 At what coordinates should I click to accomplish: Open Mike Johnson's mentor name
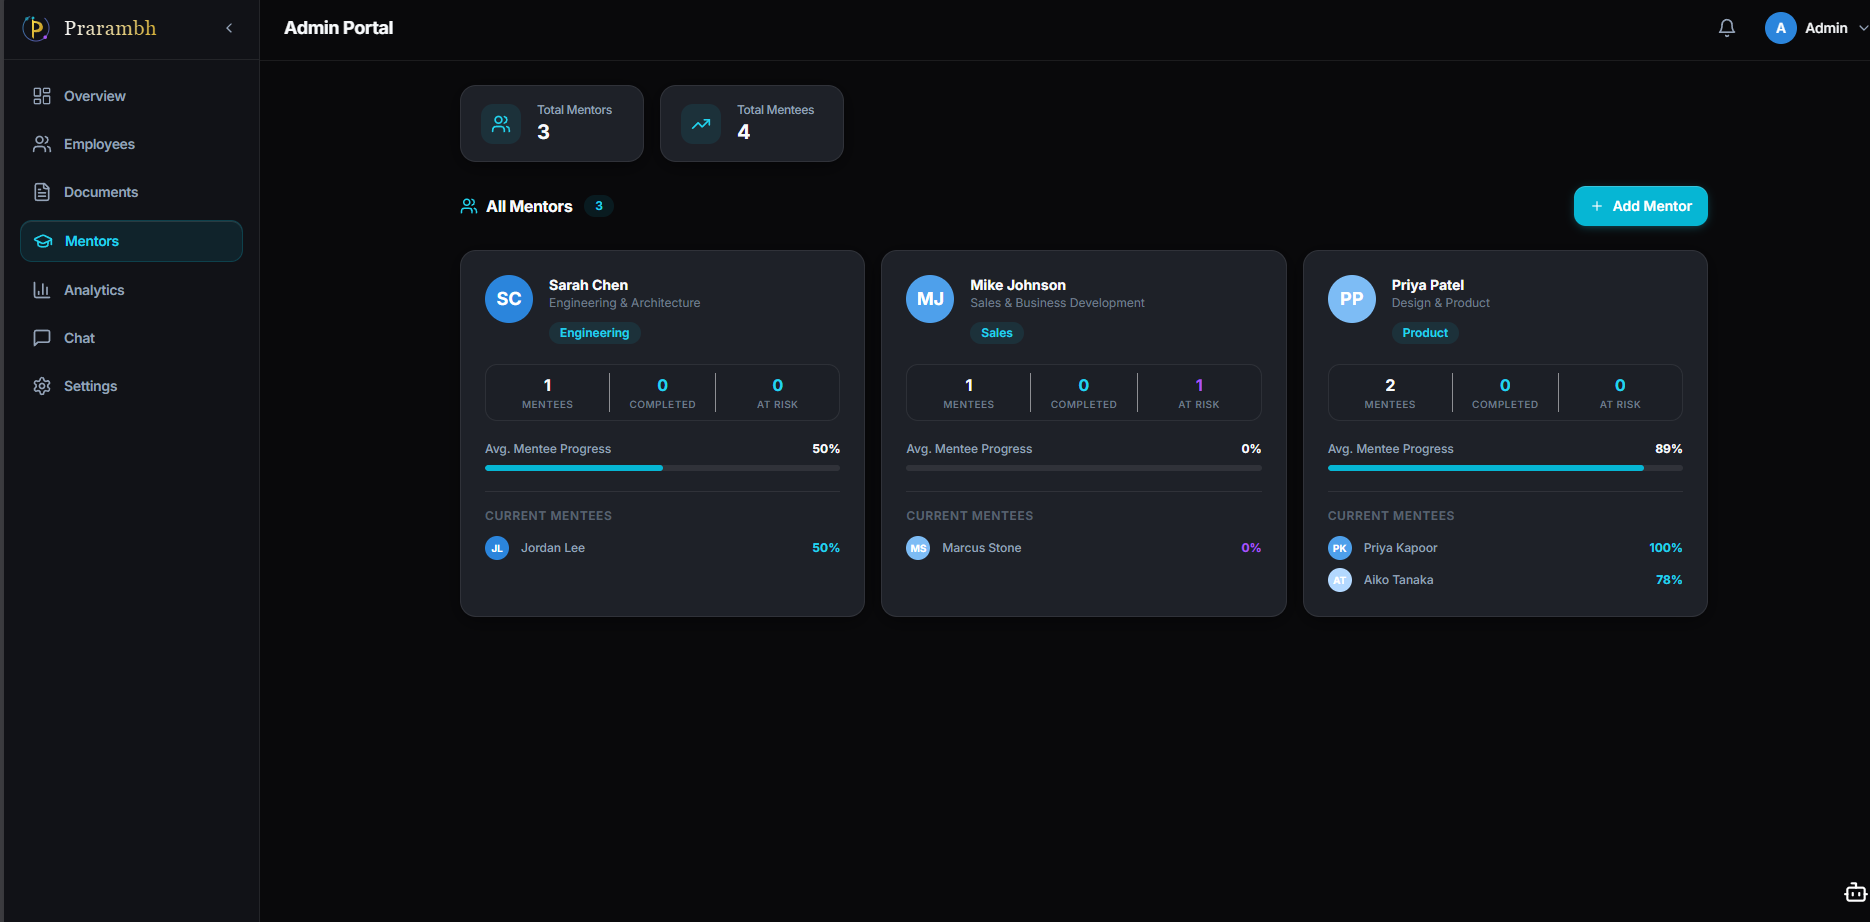point(1018,285)
